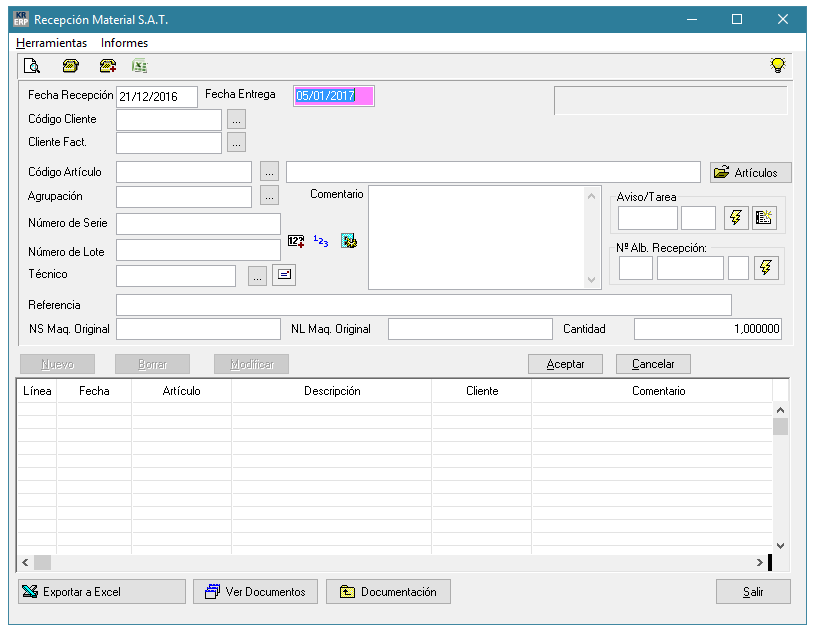Maximize the Recepción Material S.A.T. window

pyautogui.click(x=737, y=19)
